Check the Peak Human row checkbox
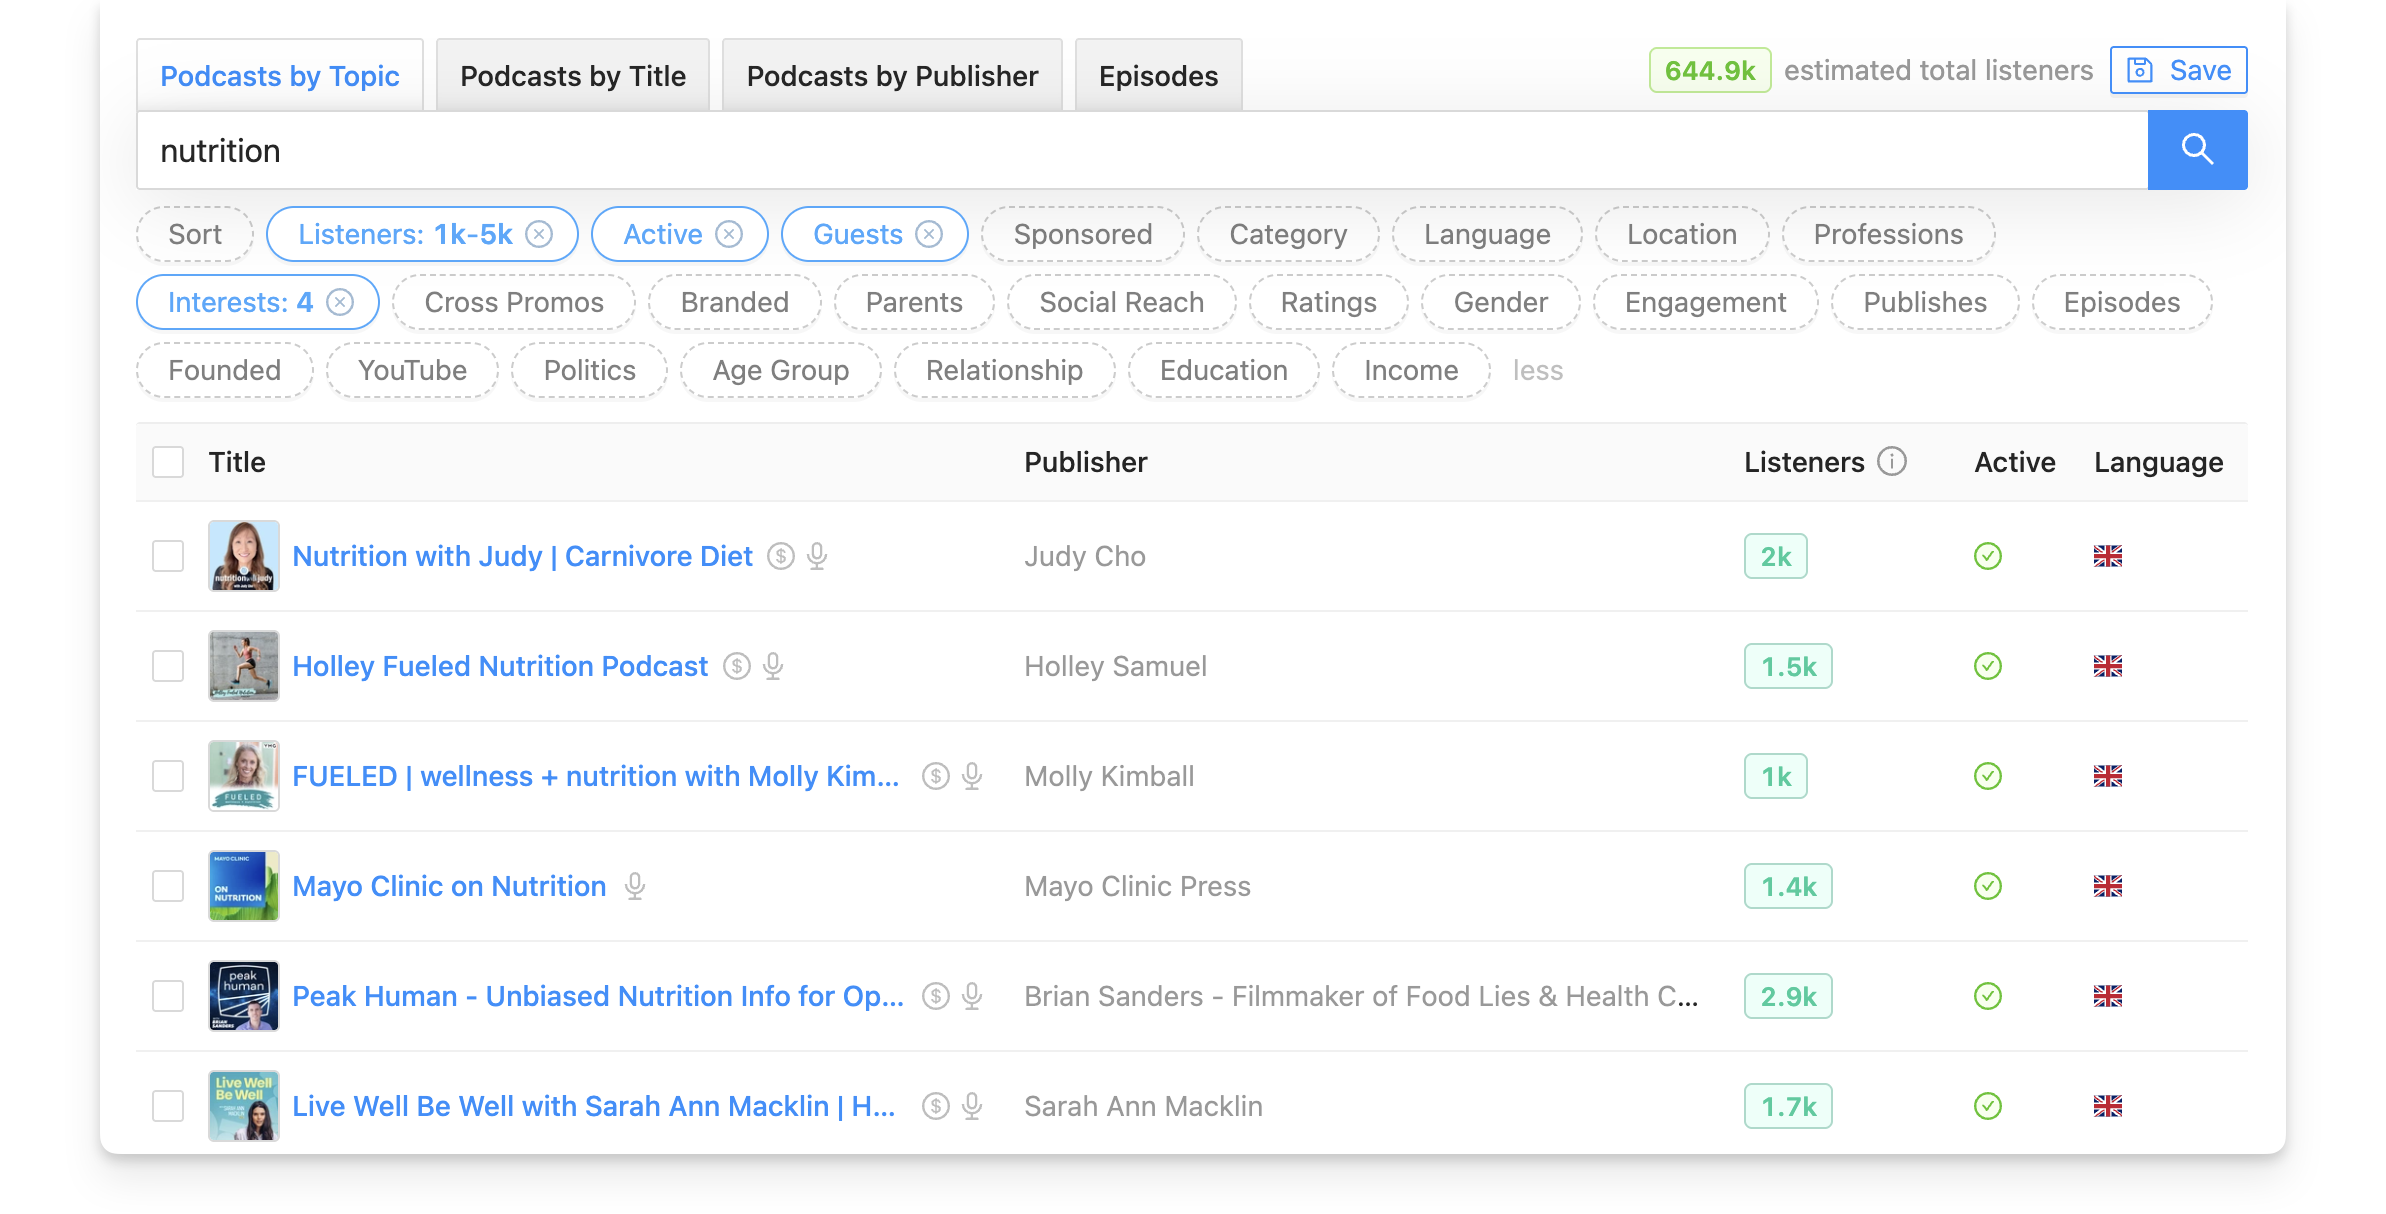The width and height of the screenshot is (2386, 1214). click(168, 996)
